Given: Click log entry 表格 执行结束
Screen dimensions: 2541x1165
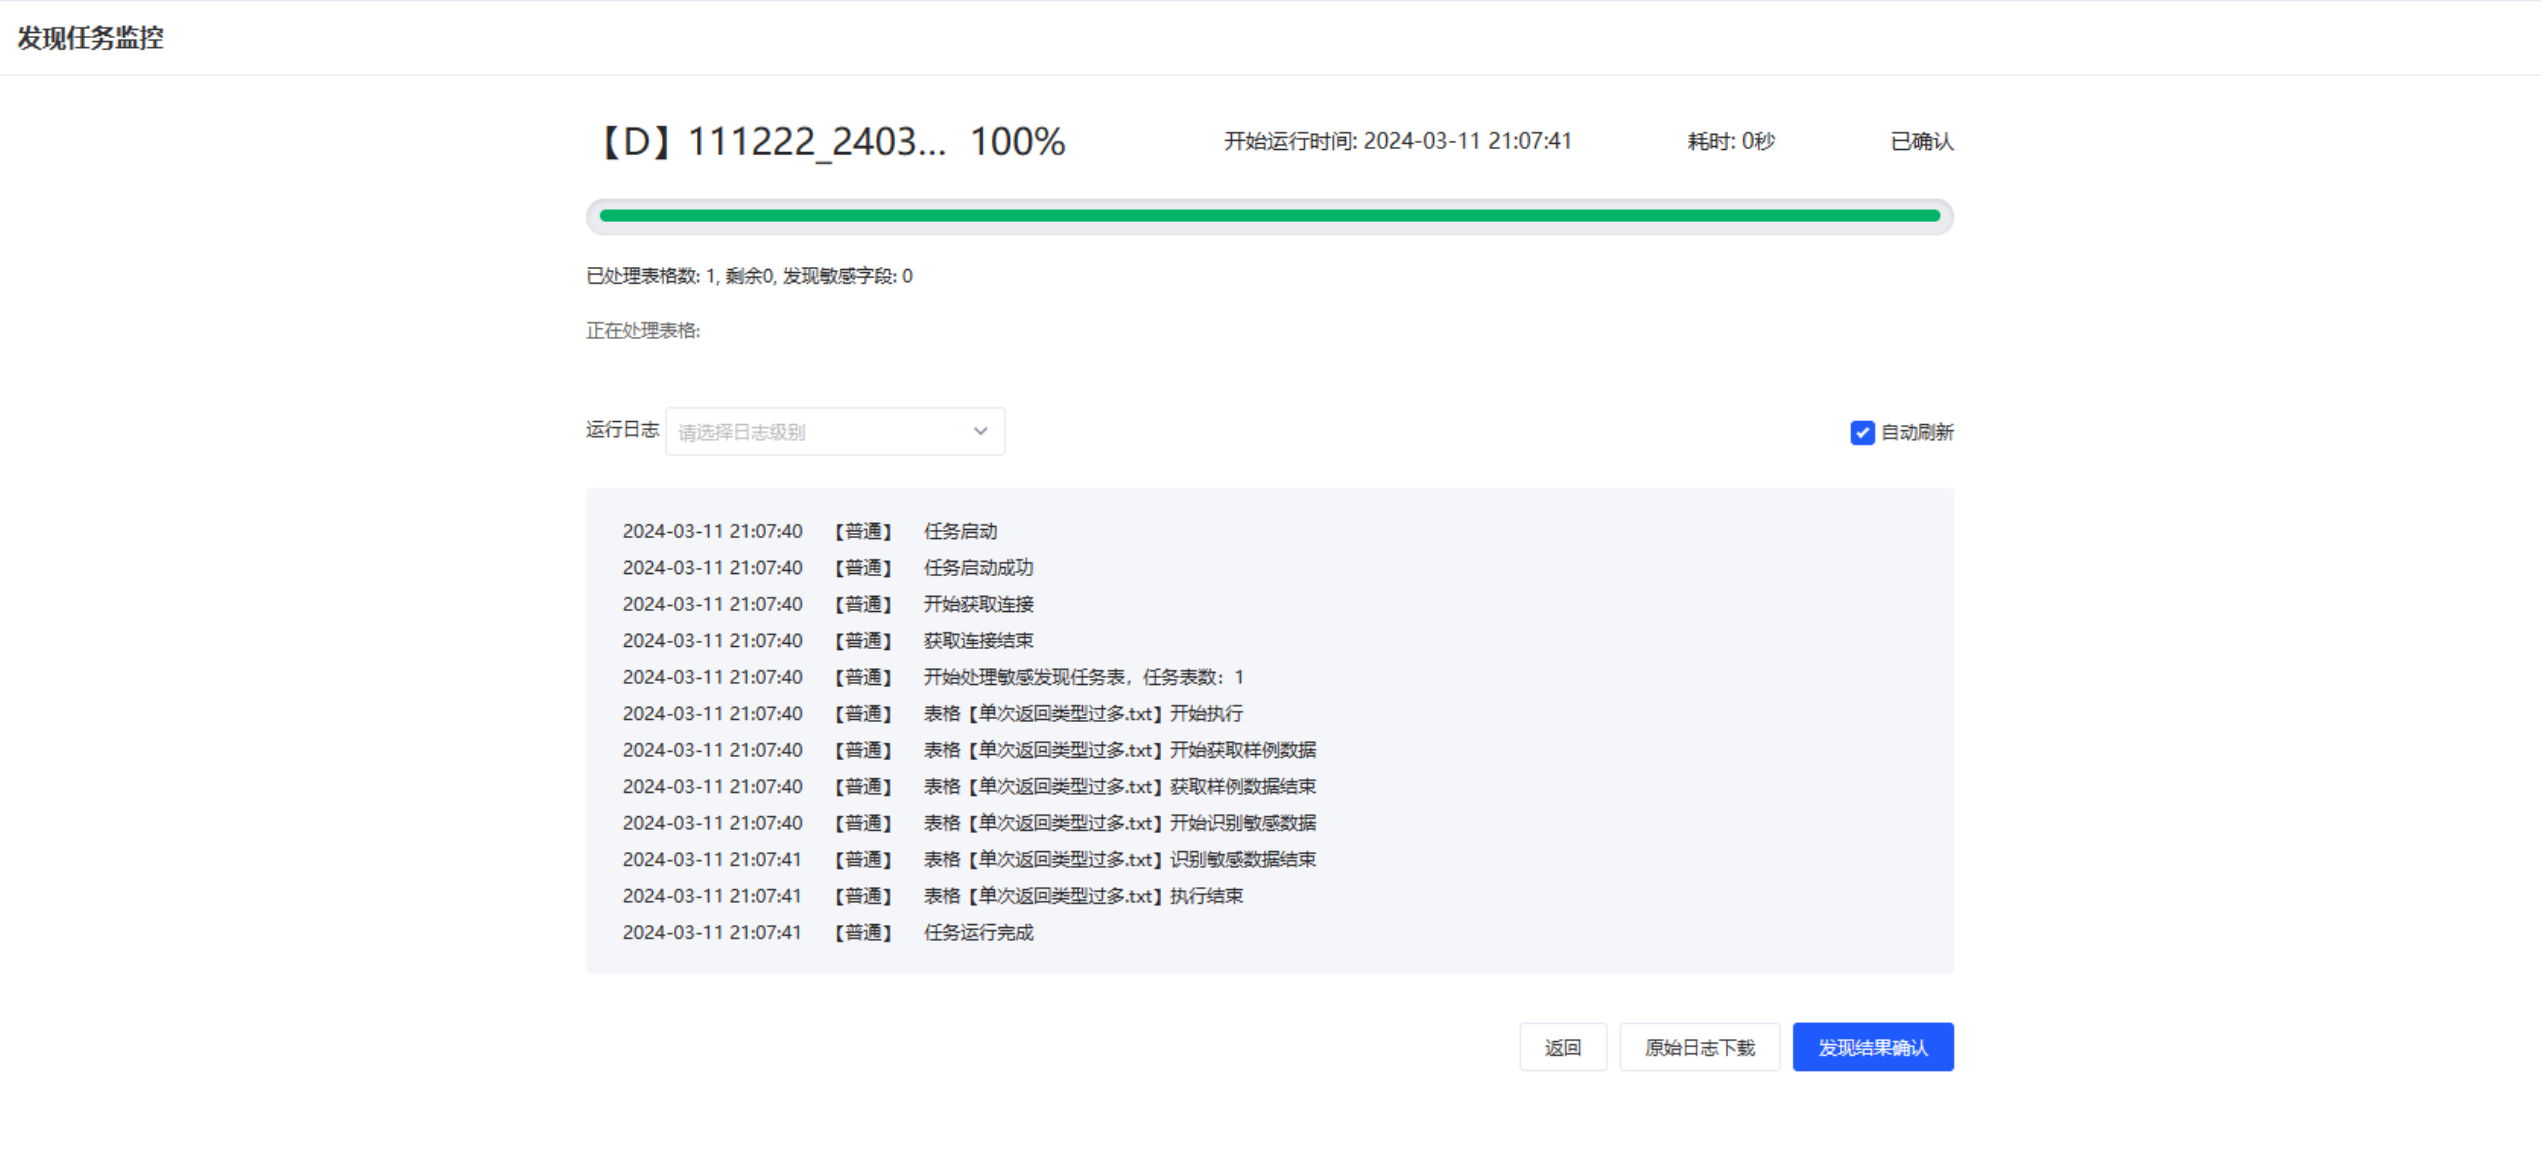Looking at the screenshot, I should pos(1083,896).
